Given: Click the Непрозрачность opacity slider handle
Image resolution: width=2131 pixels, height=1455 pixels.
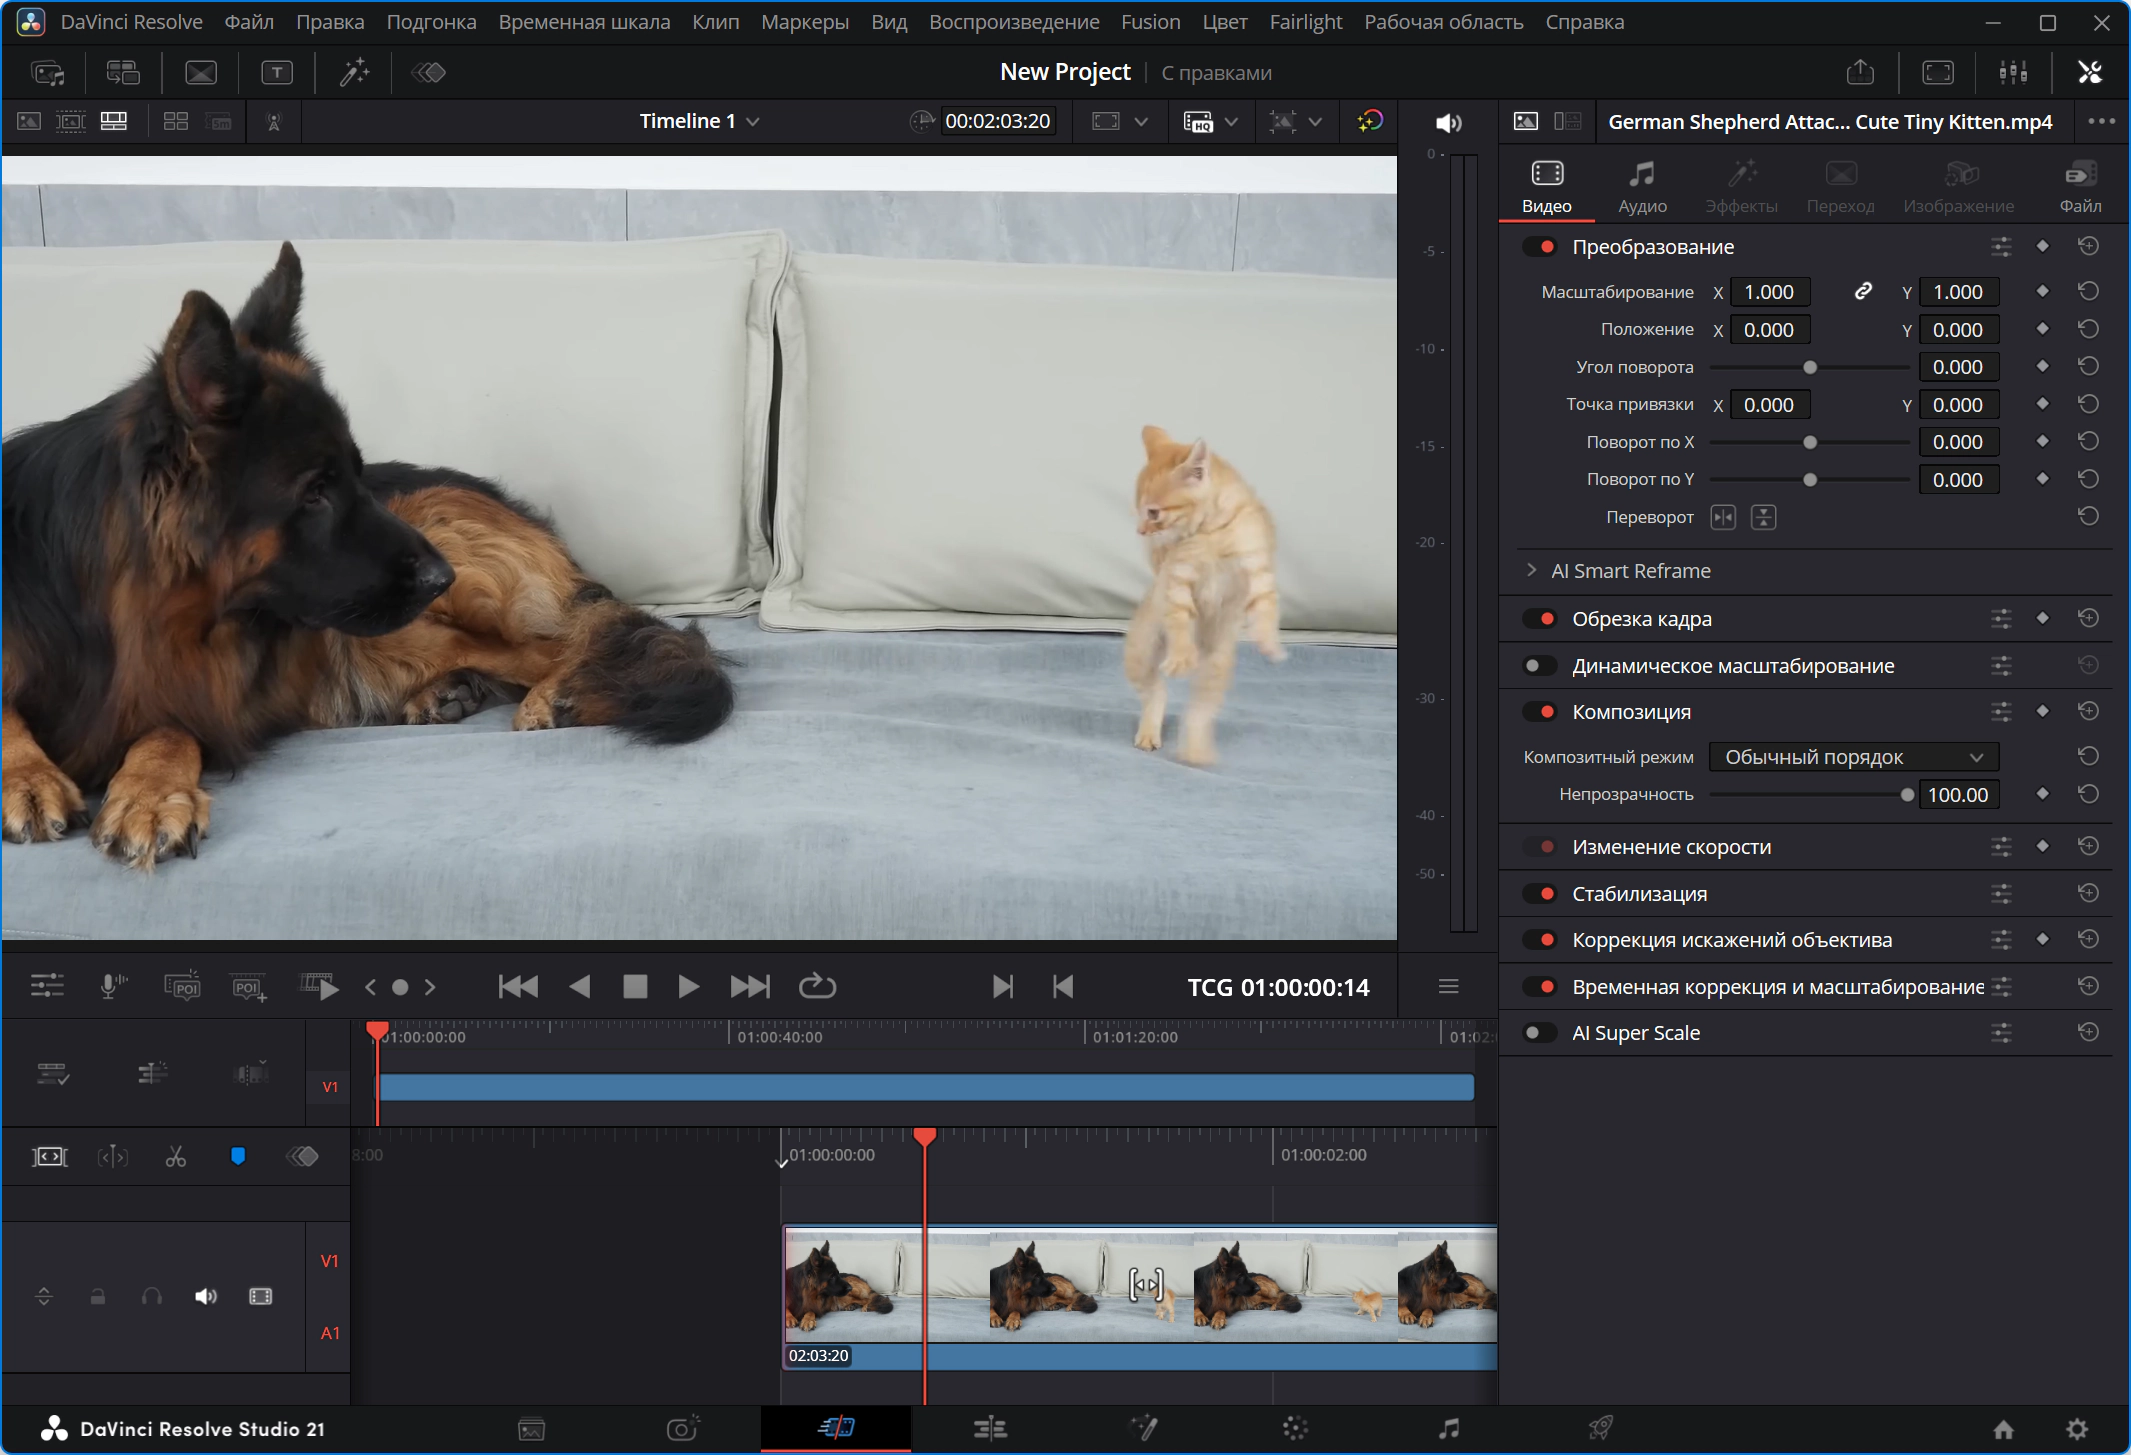Looking at the screenshot, I should click(x=1907, y=795).
